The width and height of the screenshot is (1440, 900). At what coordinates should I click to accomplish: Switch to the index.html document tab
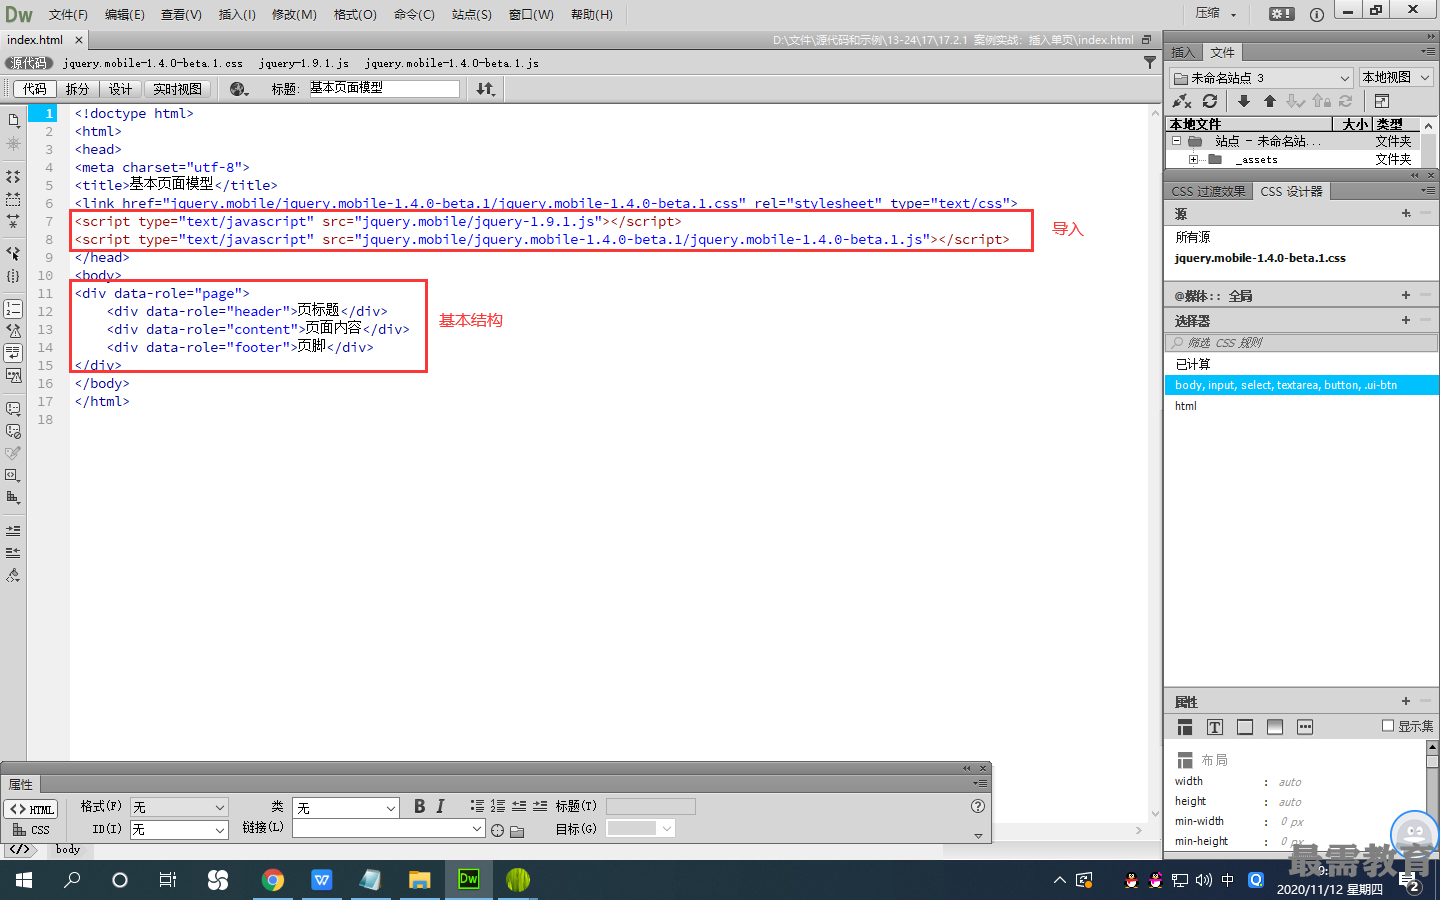pyautogui.click(x=35, y=40)
